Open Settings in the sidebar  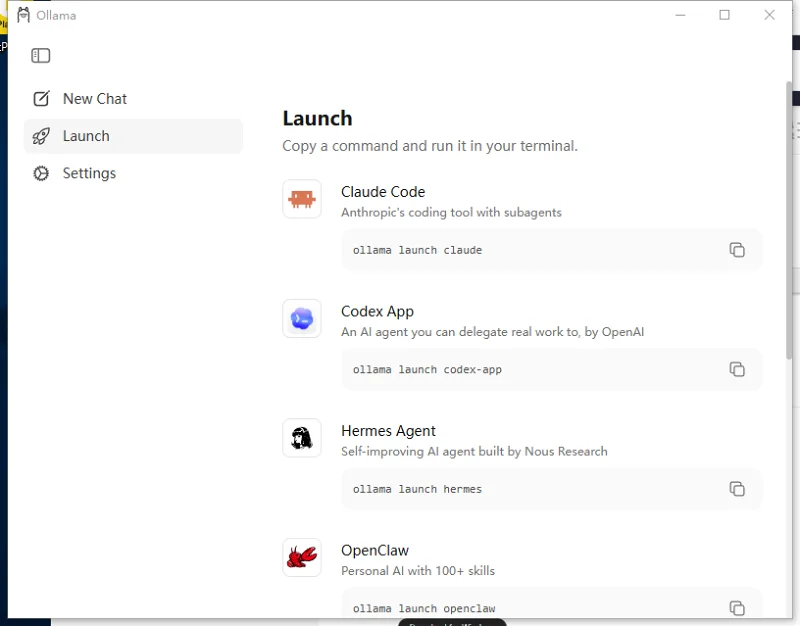point(133,173)
